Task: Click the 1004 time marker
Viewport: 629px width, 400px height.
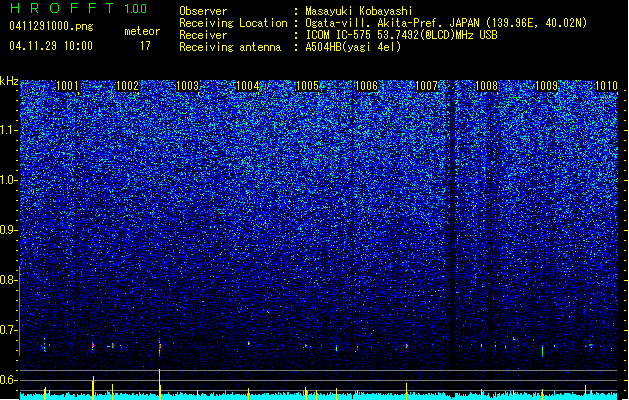Action: tap(248, 86)
